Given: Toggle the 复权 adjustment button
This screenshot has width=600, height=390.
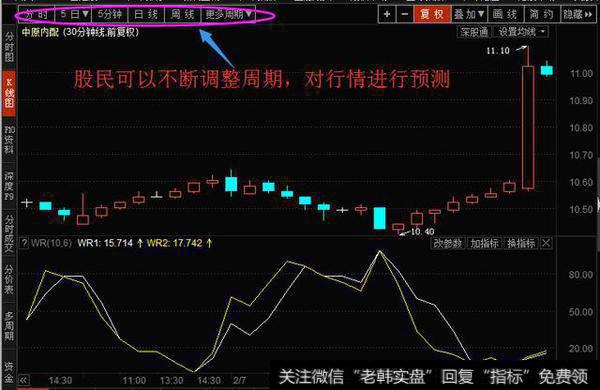Looking at the screenshot, I should (432, 14).
